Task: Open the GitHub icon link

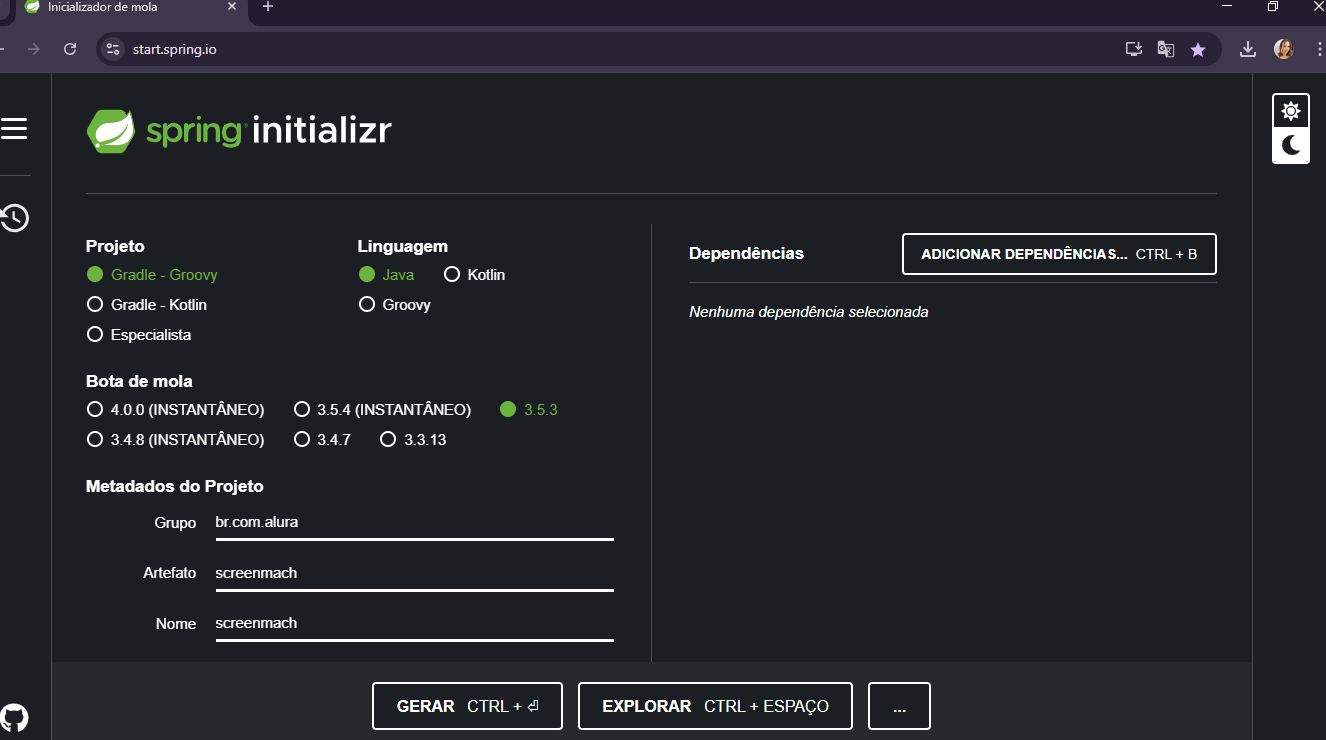Action: click(14, 717)
